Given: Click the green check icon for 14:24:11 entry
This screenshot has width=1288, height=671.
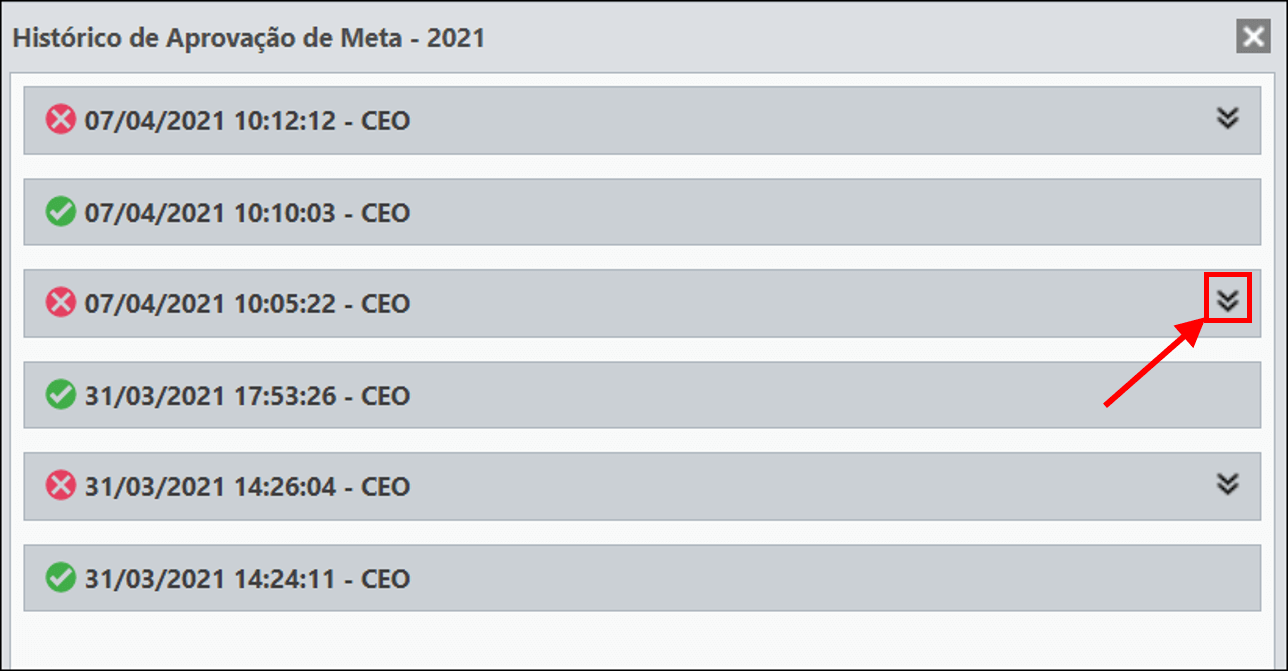Looking at the screenshot, I should pos(61,578).
